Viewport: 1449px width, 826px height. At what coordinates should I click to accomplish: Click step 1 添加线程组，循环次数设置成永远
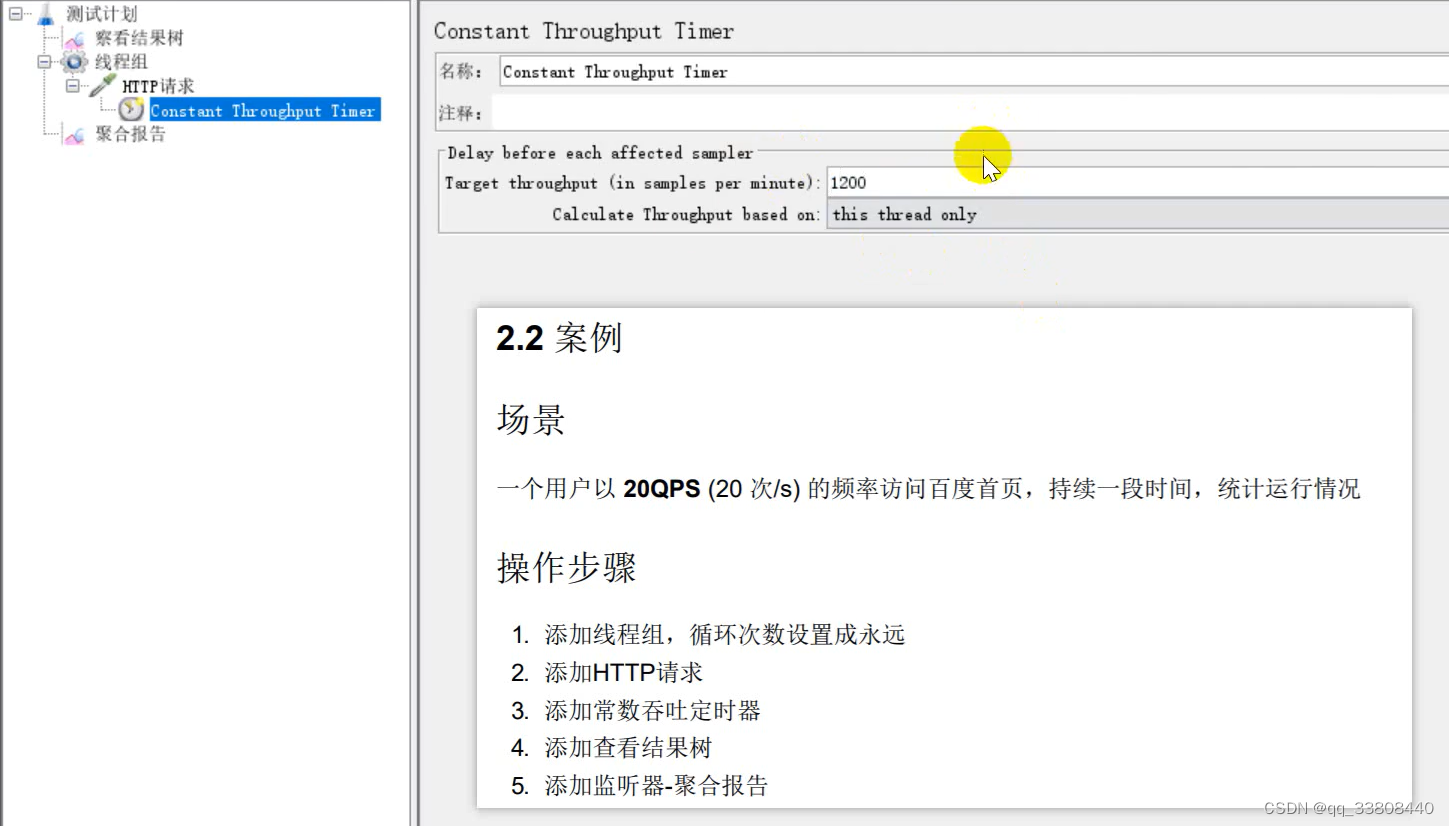pyautogui.click(x=724, y=635)
